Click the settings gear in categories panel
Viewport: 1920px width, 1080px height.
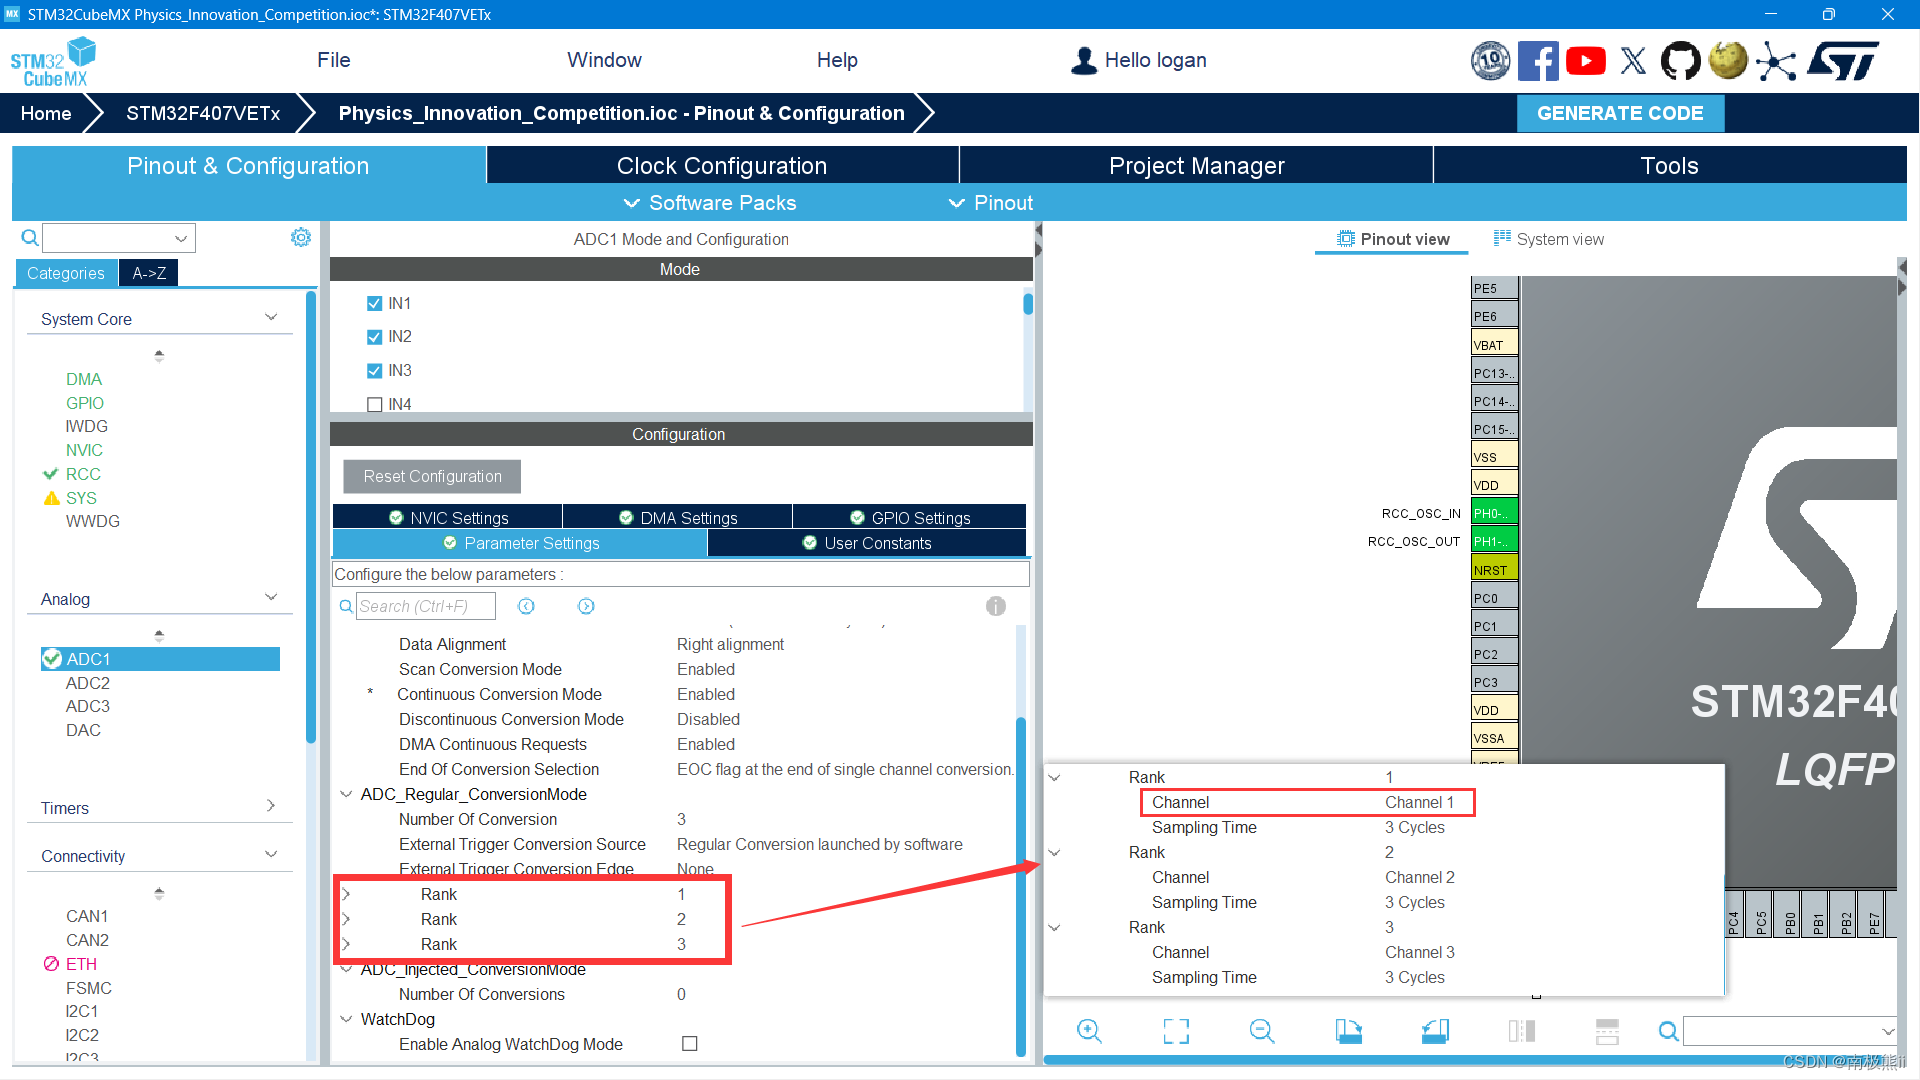click(300, 237)
